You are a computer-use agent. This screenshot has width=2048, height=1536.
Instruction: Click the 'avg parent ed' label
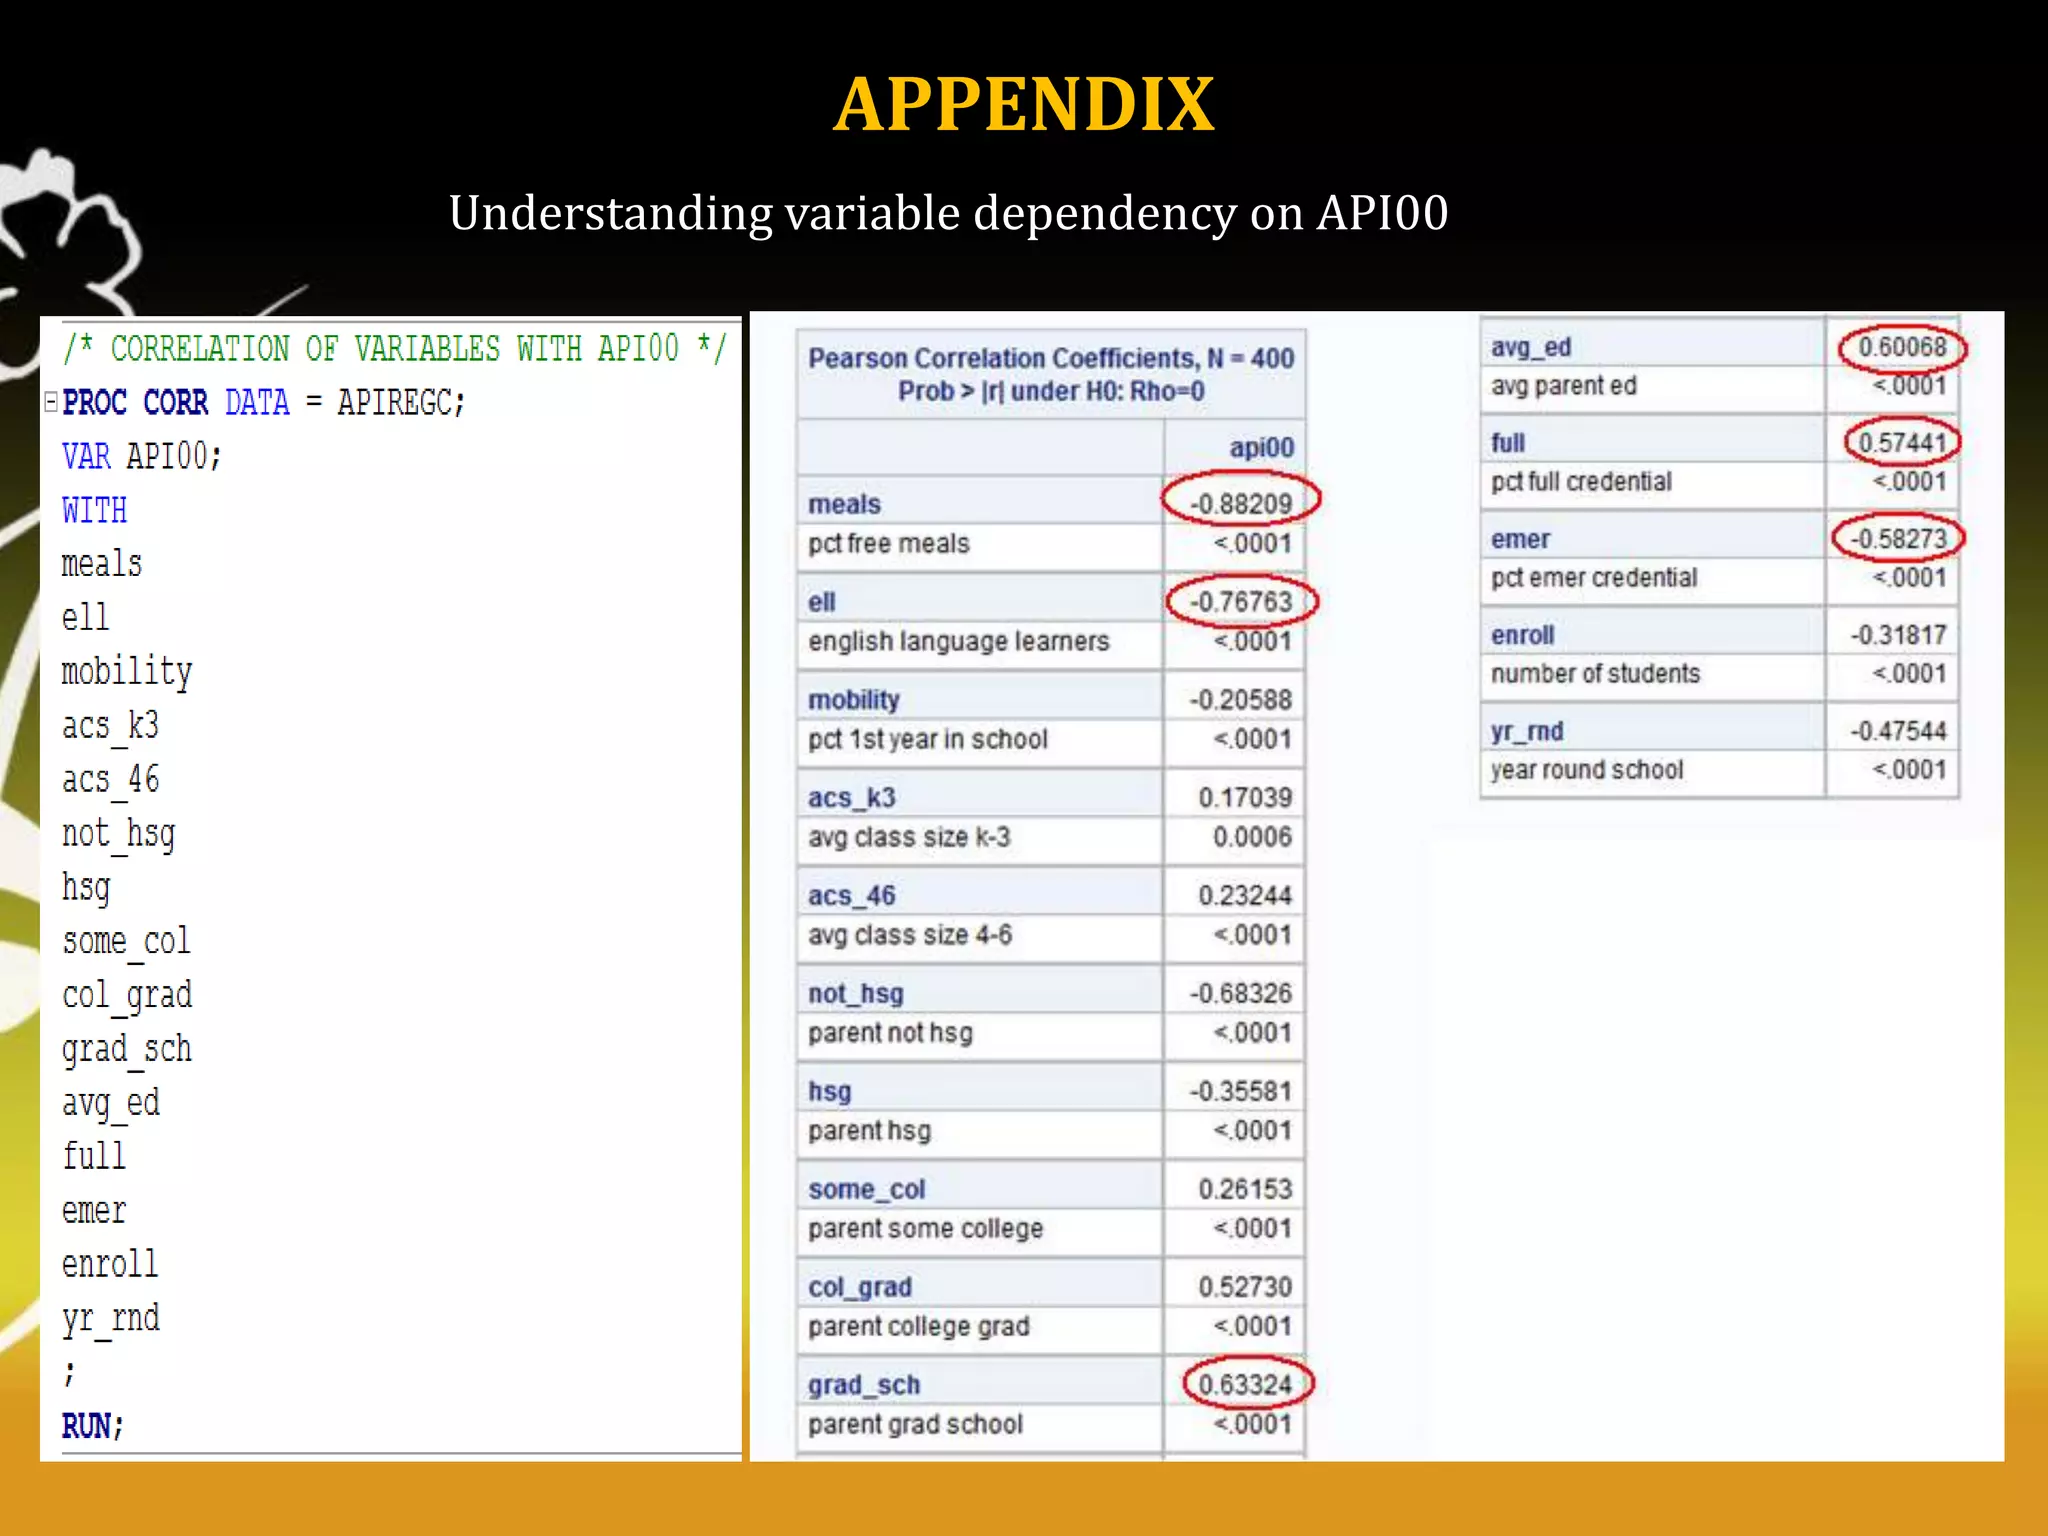pyautogui.click(x=1564, y=386)
